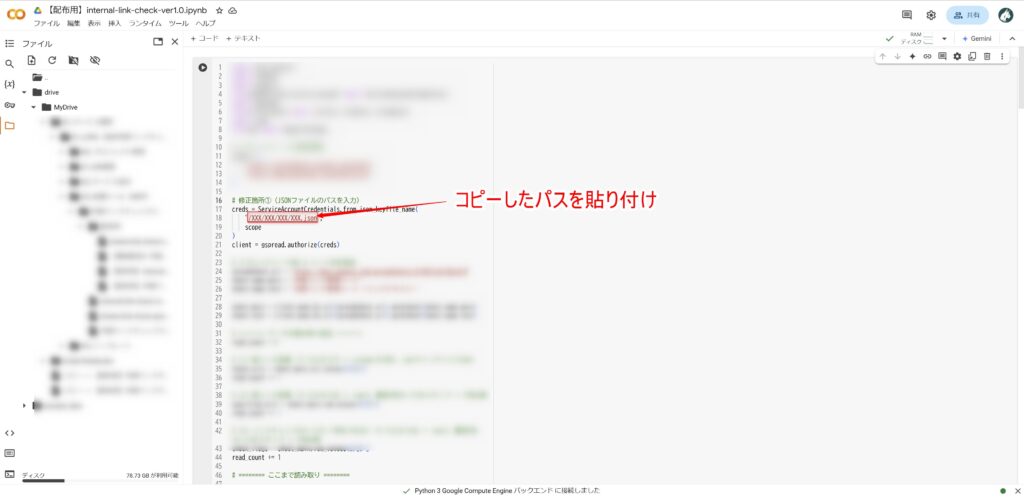Open the ランタイム menu

coord(145,23)
